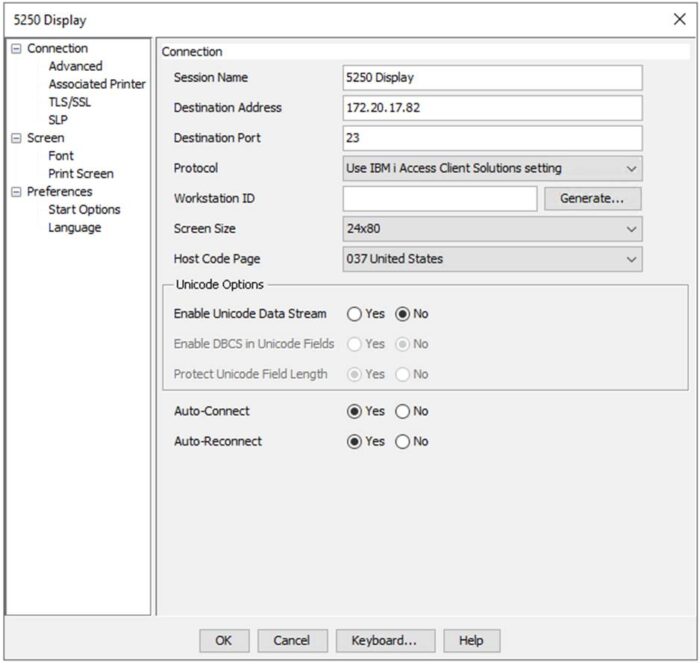700x665 pixels.
Task: Click the Help button
Action: coord(471,641)
